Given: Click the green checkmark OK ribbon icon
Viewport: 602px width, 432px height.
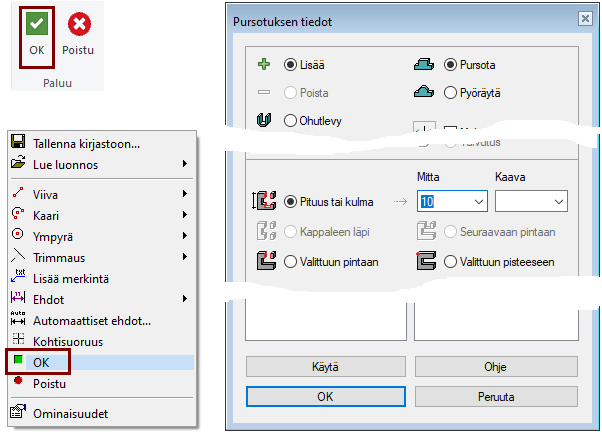Looking at the screenshot, I should (36, 24).
